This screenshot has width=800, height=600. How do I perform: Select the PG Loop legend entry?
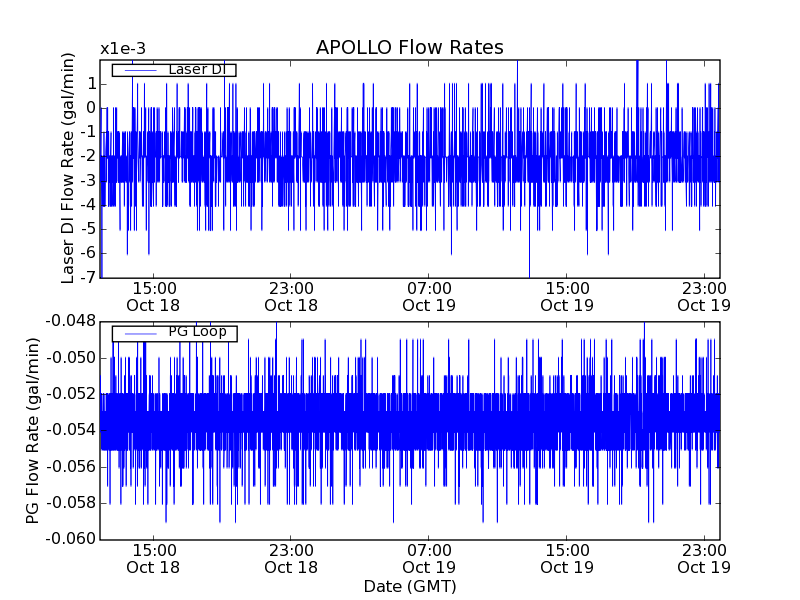174,334
